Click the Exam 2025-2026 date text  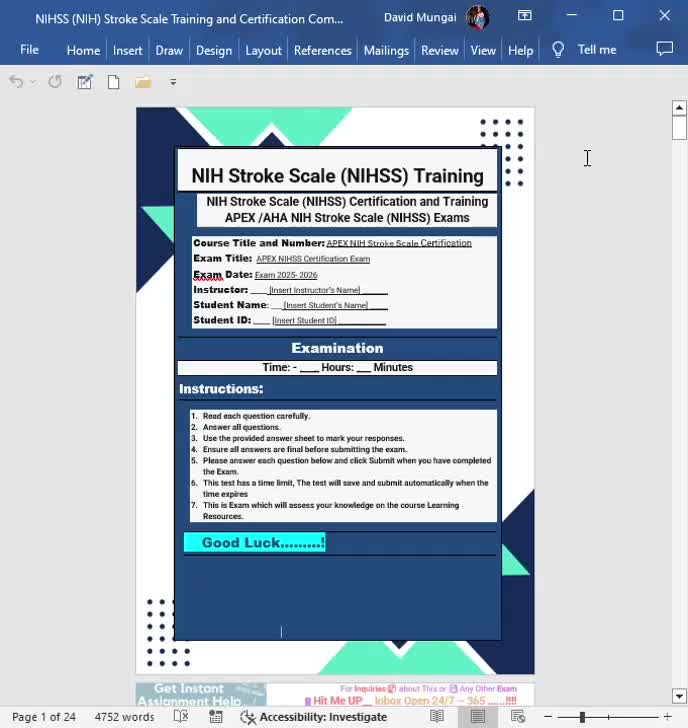(x=286, y=275)
